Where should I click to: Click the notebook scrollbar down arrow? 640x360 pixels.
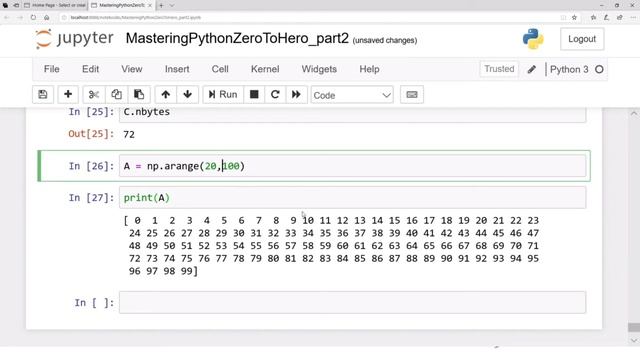633,340
